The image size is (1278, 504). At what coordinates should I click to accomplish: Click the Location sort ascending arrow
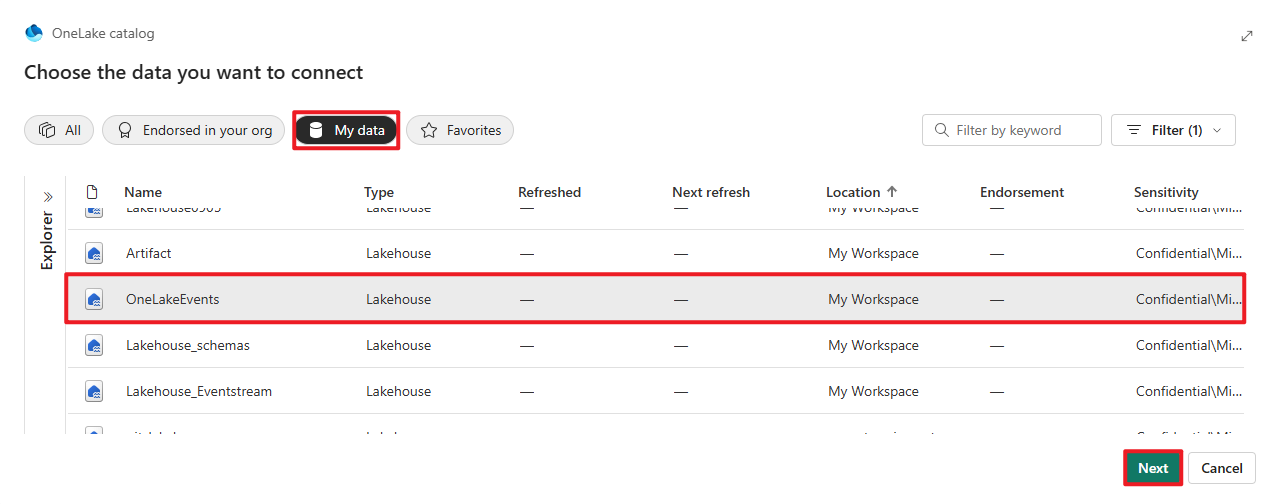[x=892, y=192]
